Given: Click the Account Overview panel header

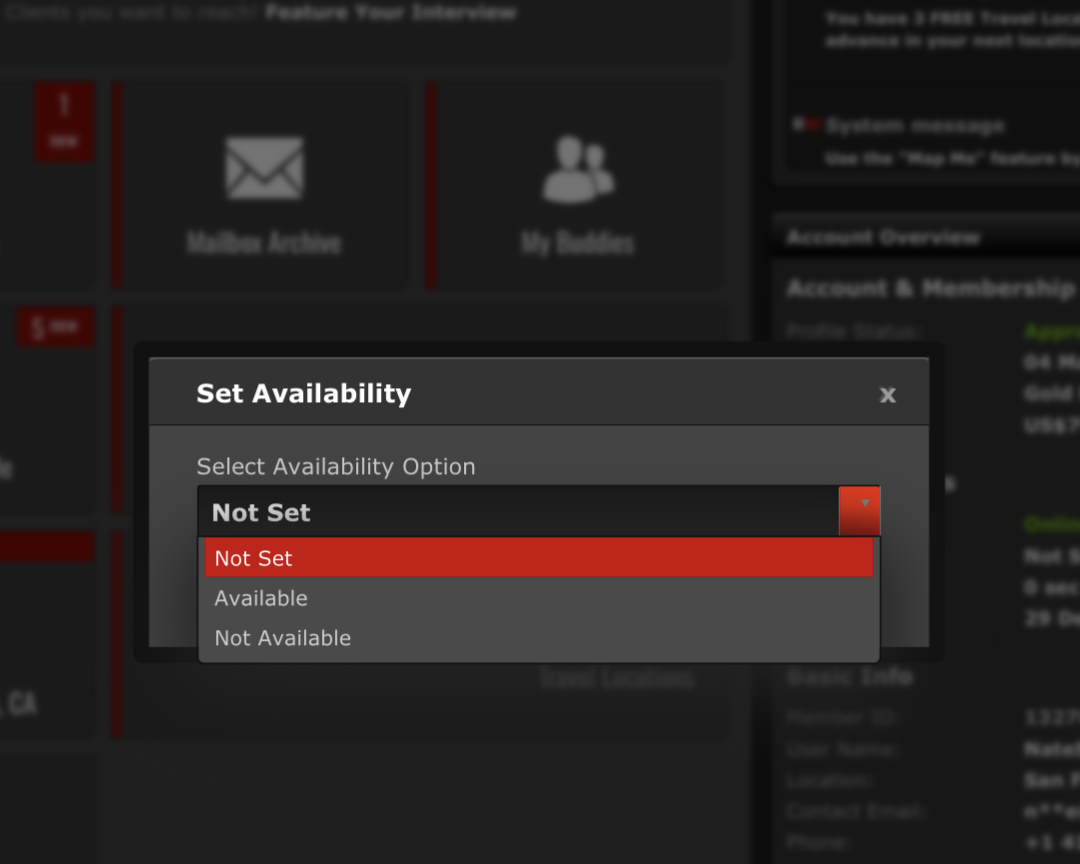Looking at the screenshot, I should [x=884, y=238].
